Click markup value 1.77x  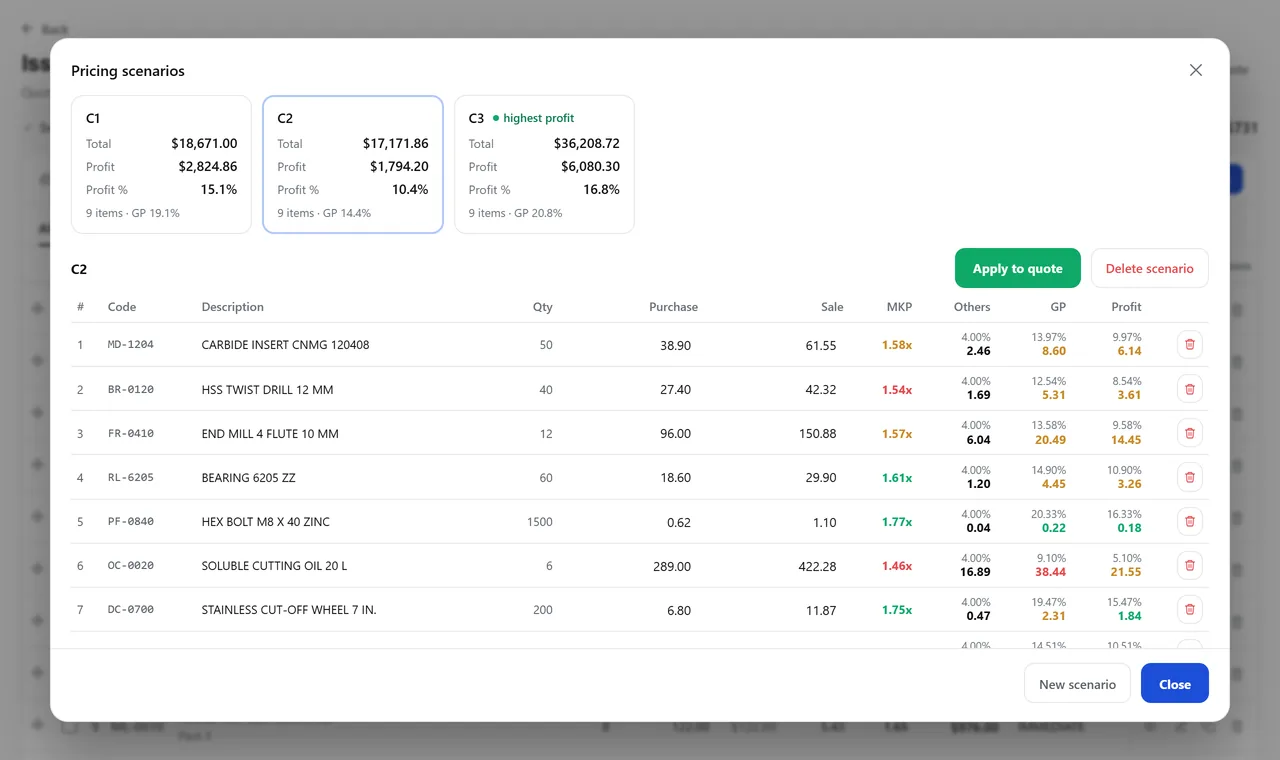[x=897, y=521]
